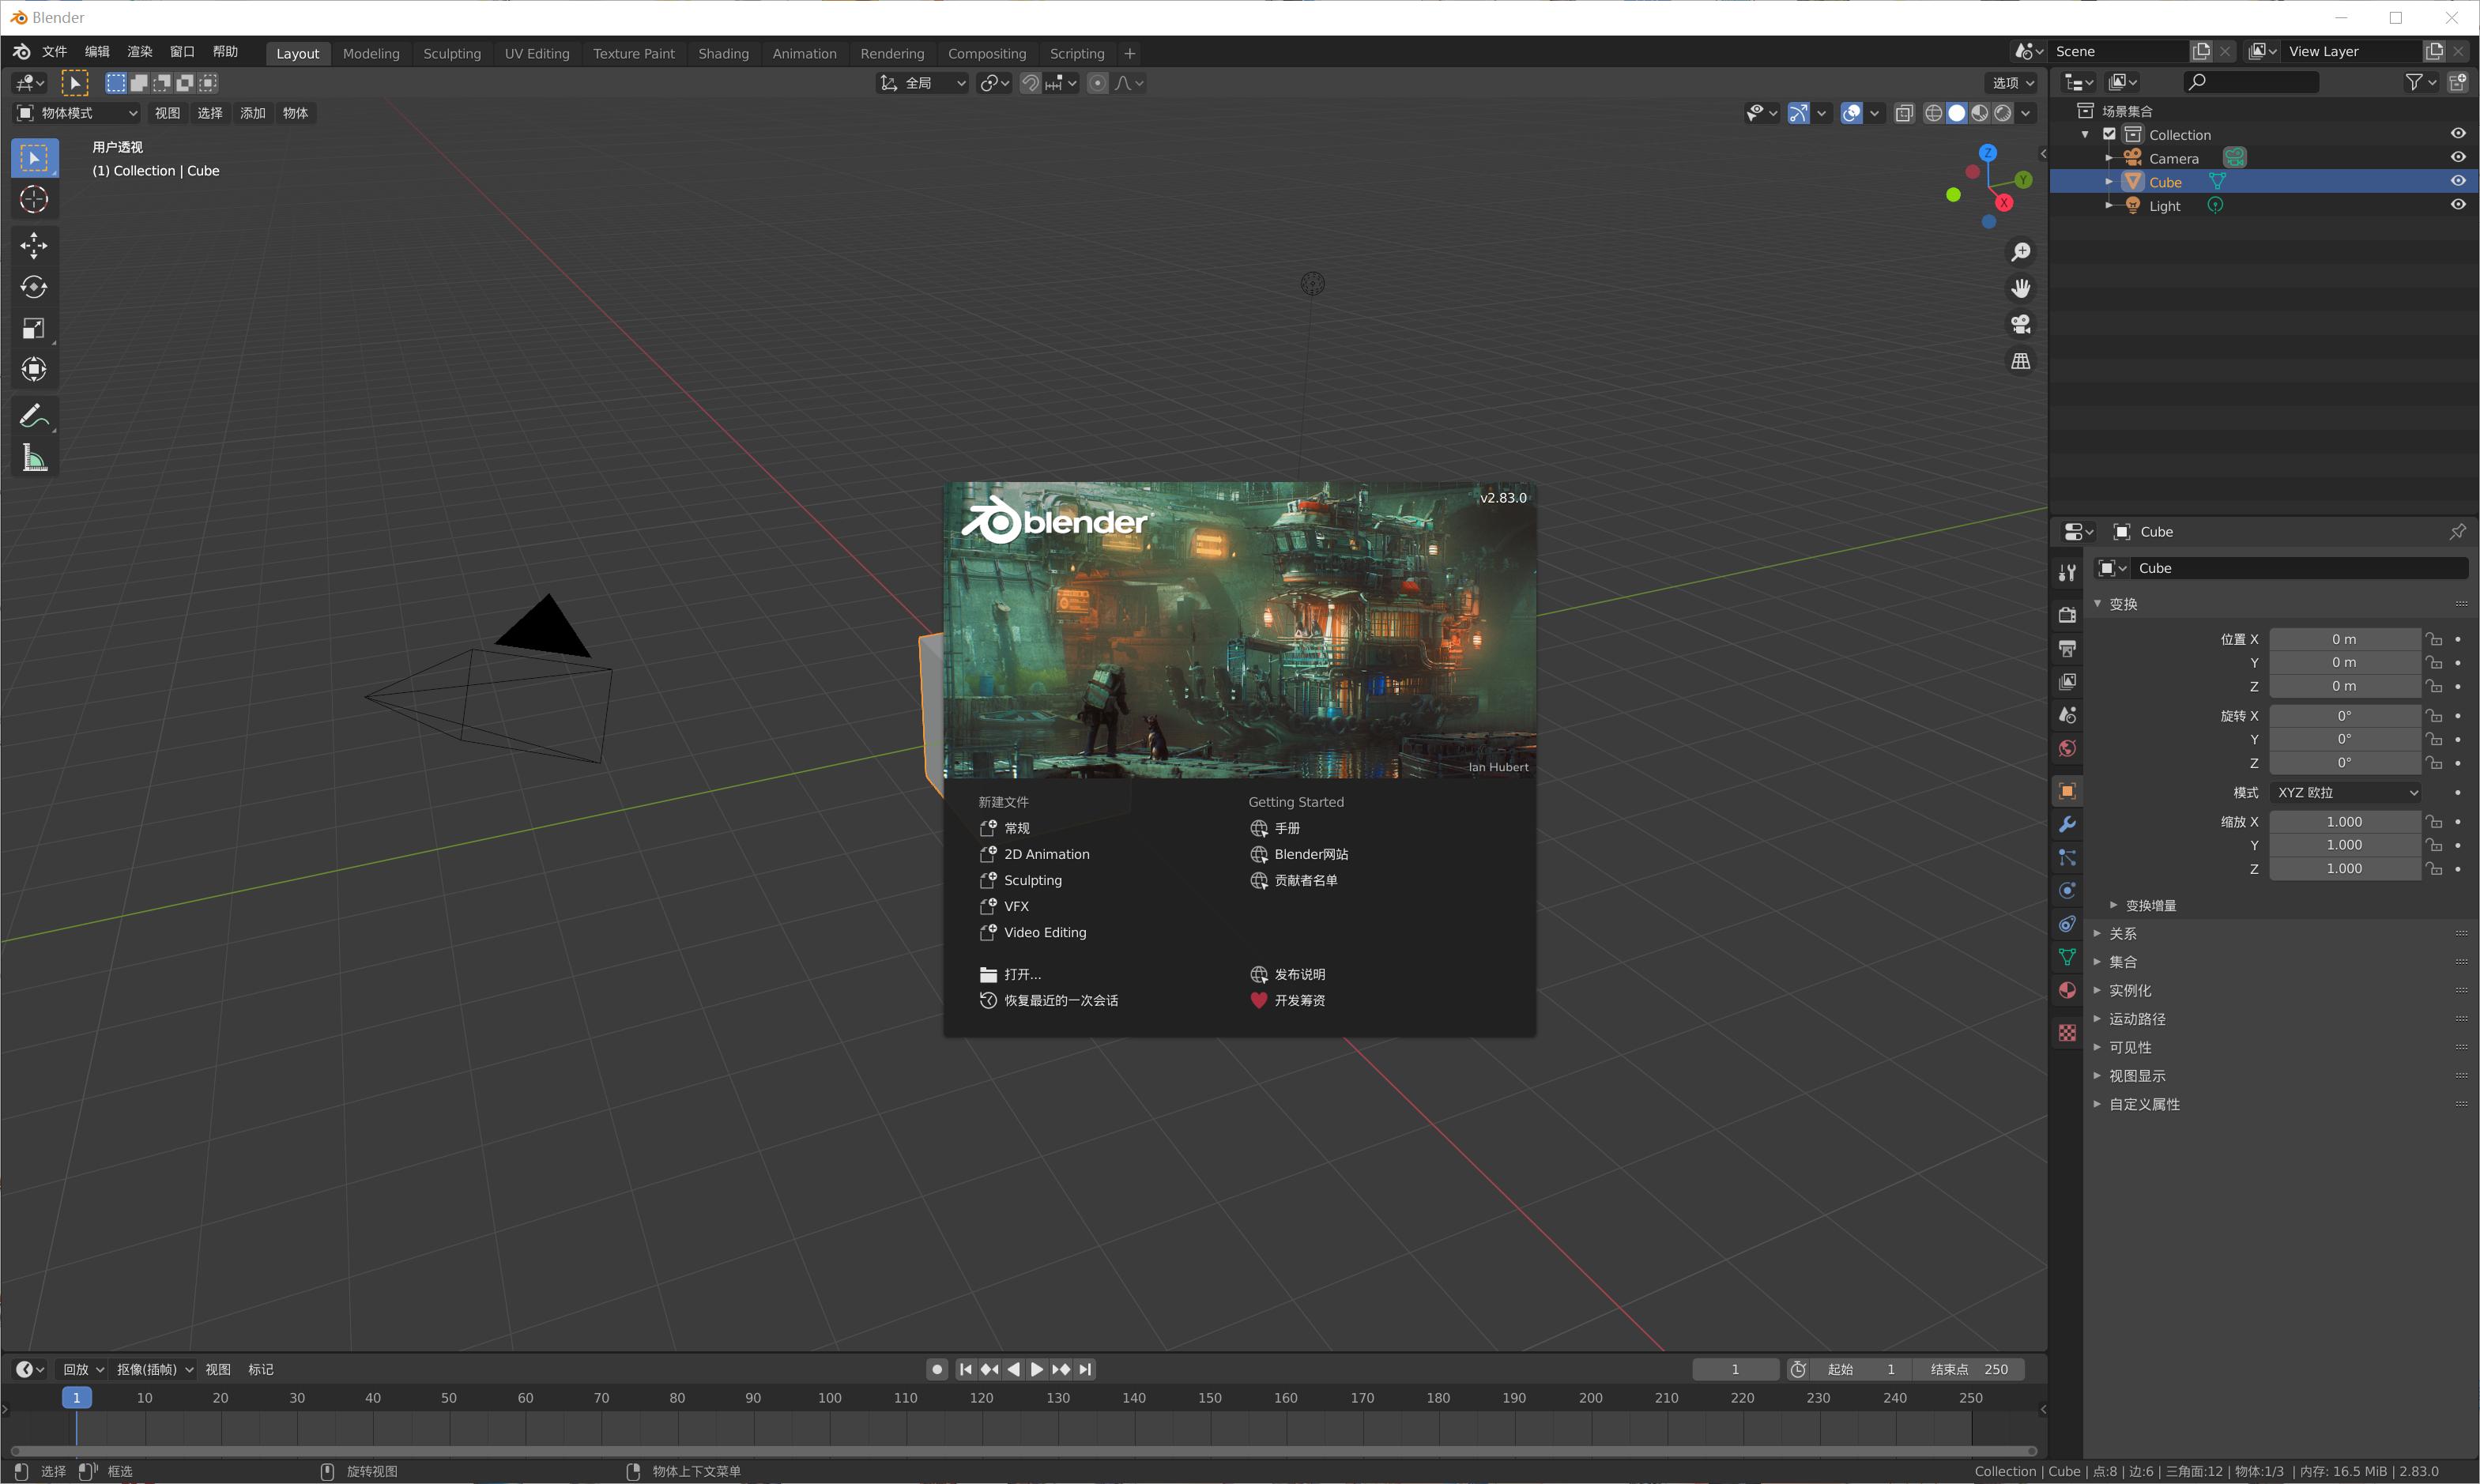Open the File menu
The image size is (2480, 1484).
(54, 52)
